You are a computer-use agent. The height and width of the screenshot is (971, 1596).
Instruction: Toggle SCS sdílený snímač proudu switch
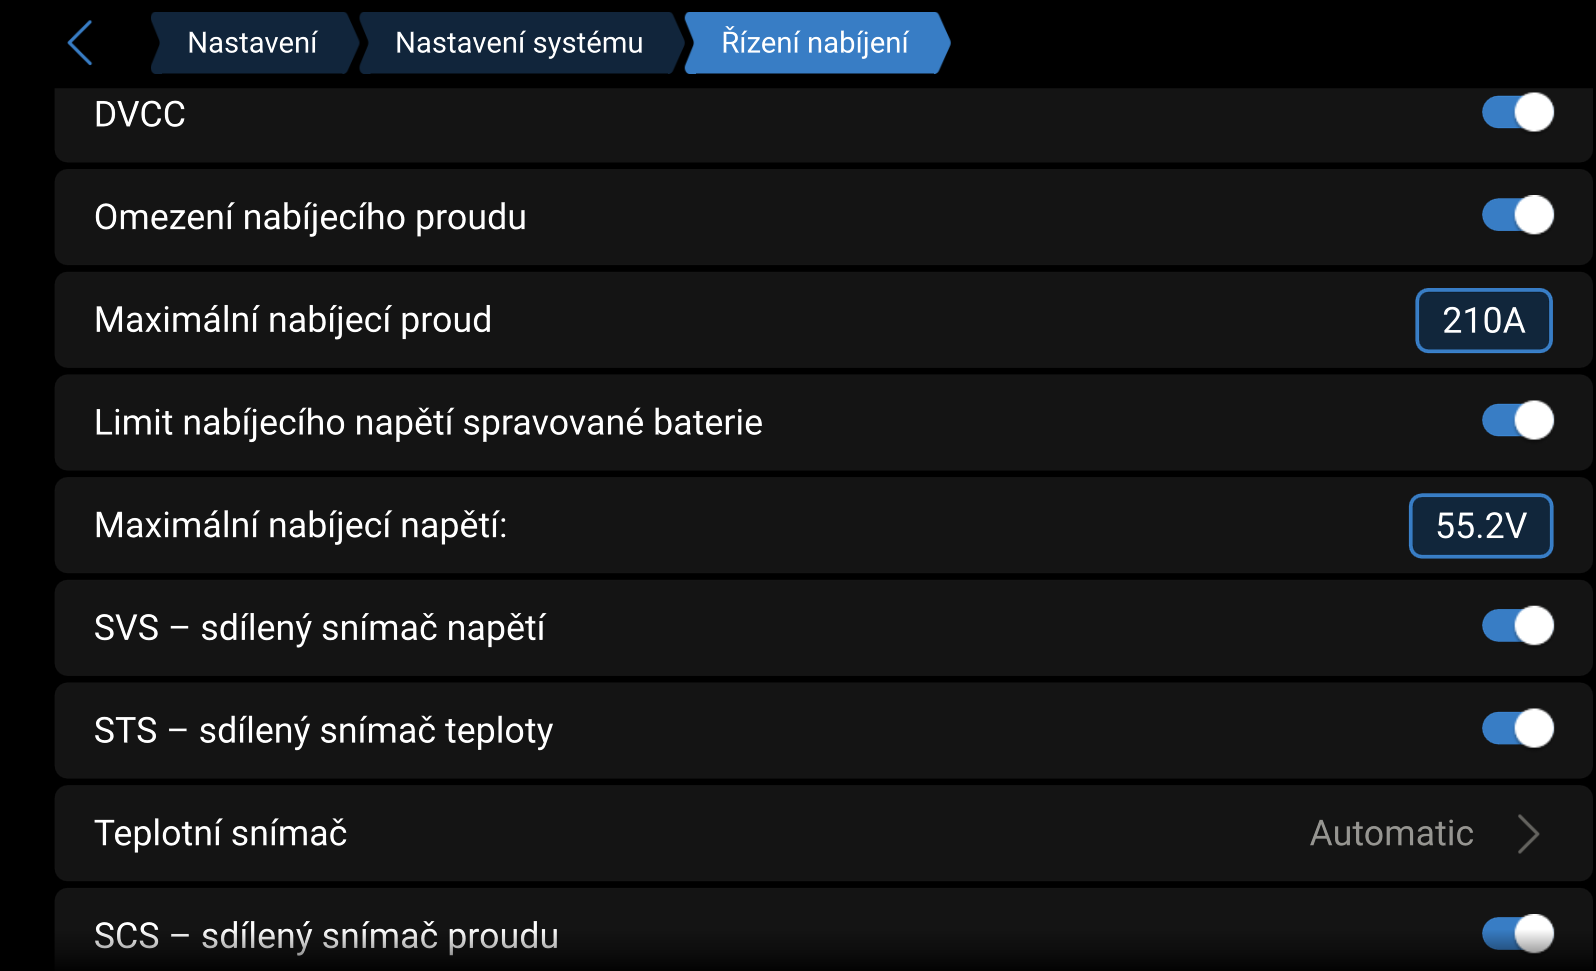coord(1517,933)
